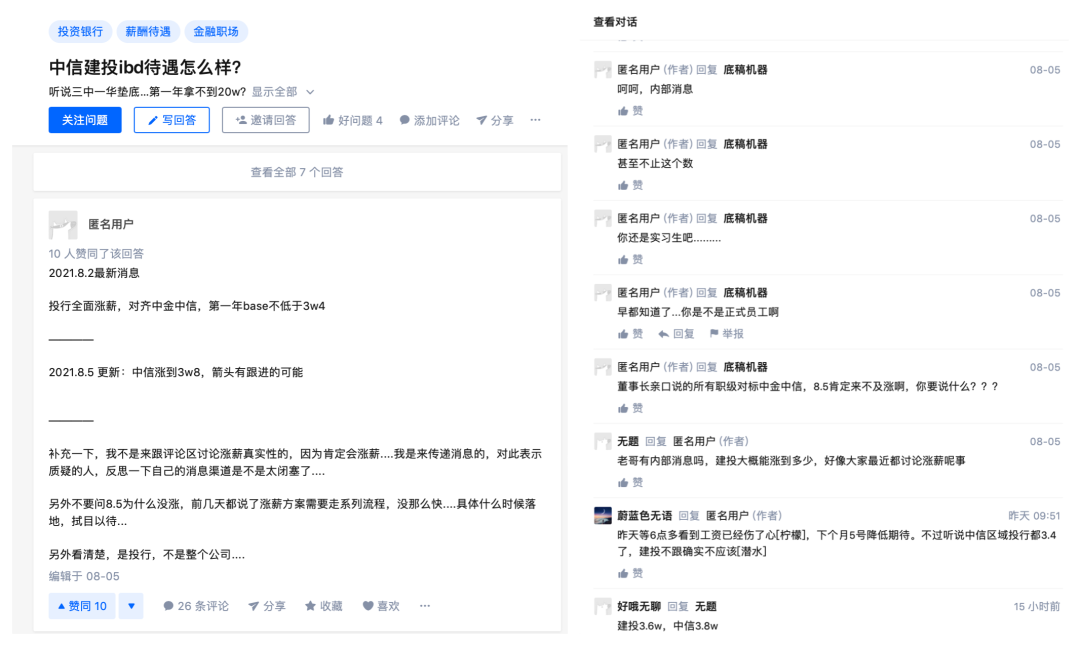The image size is (1080, 646).
Task: Open the question's more options ellipsis
Action: point(535,120)
